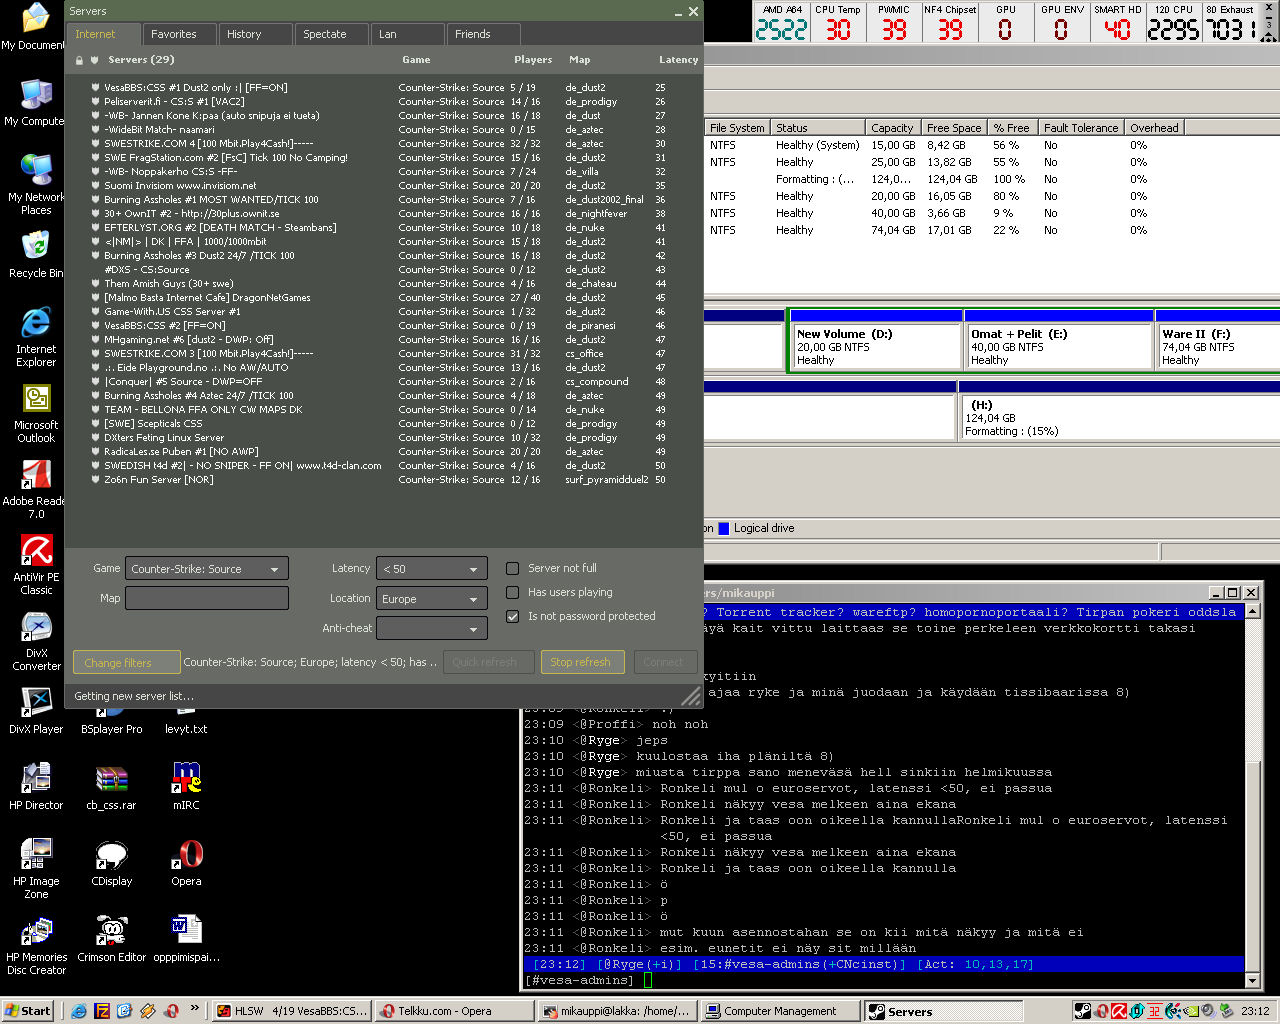Click the Change filters button
The image size is (1280, 1024).
point(126,662)
